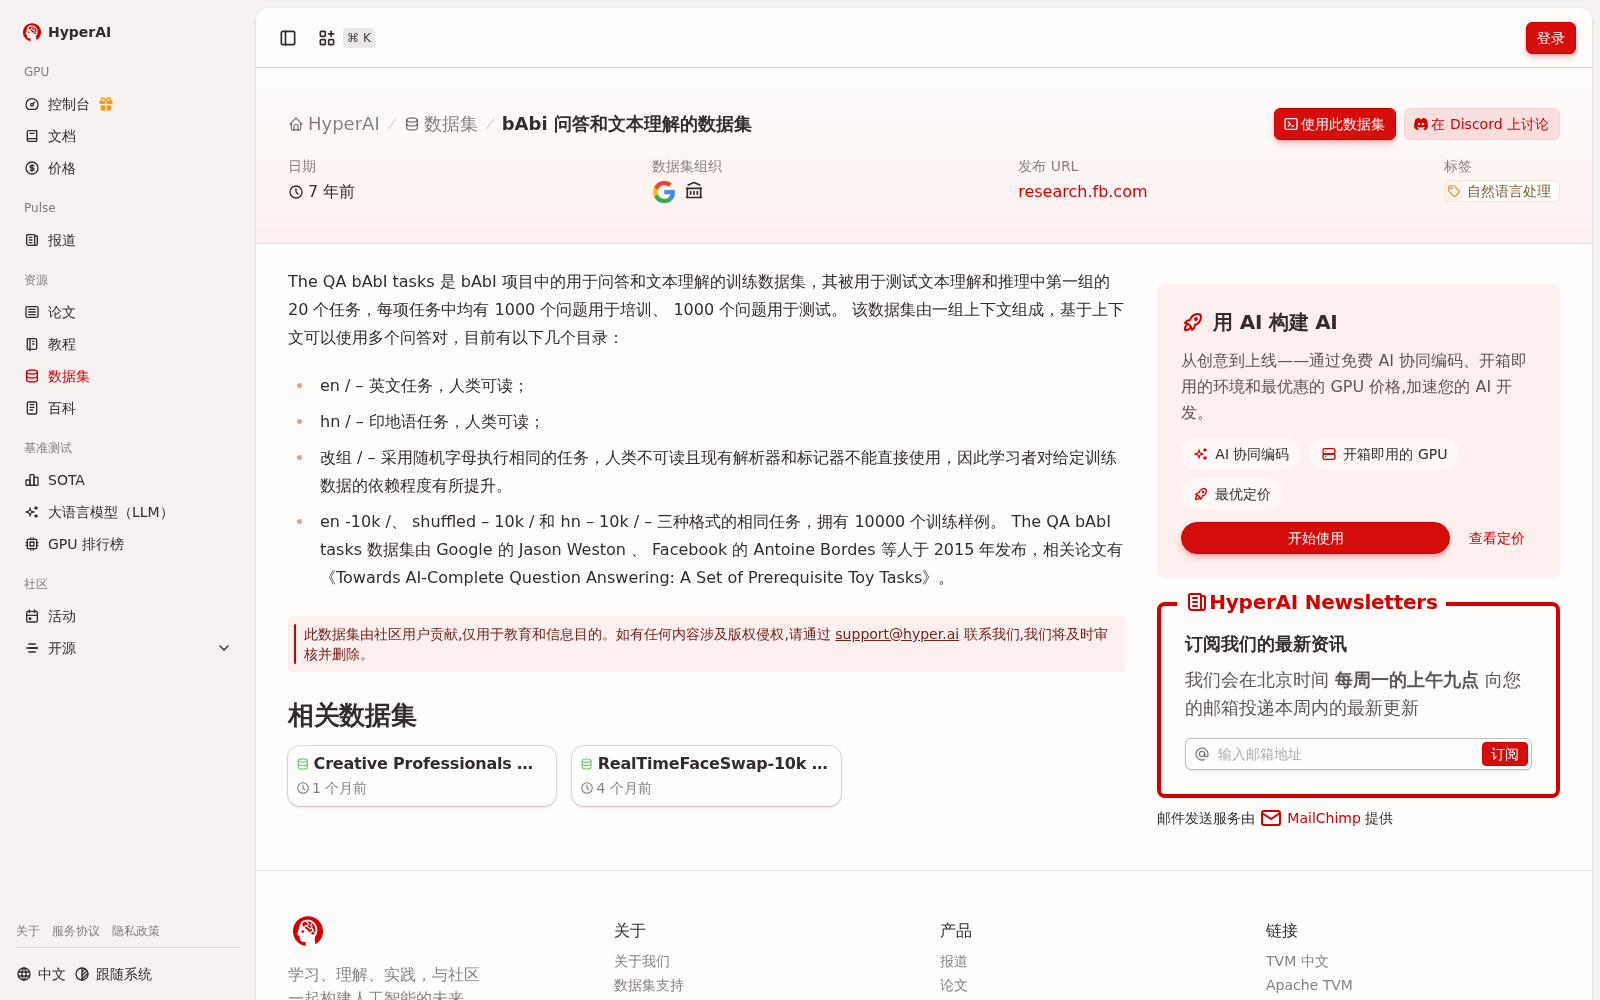Click 关于 link in sidebar footer
The width and height of the screenshot is (1600, 1000).
click(x=28, y=931)
